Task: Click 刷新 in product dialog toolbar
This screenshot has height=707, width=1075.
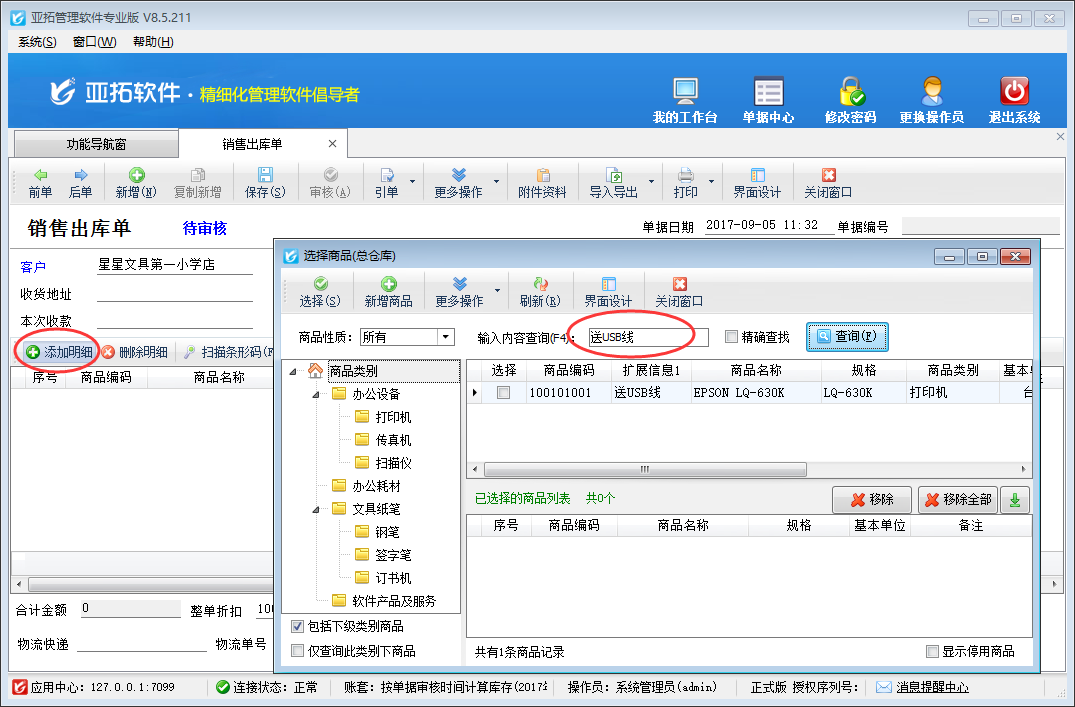Action: [x=540, y=291]
